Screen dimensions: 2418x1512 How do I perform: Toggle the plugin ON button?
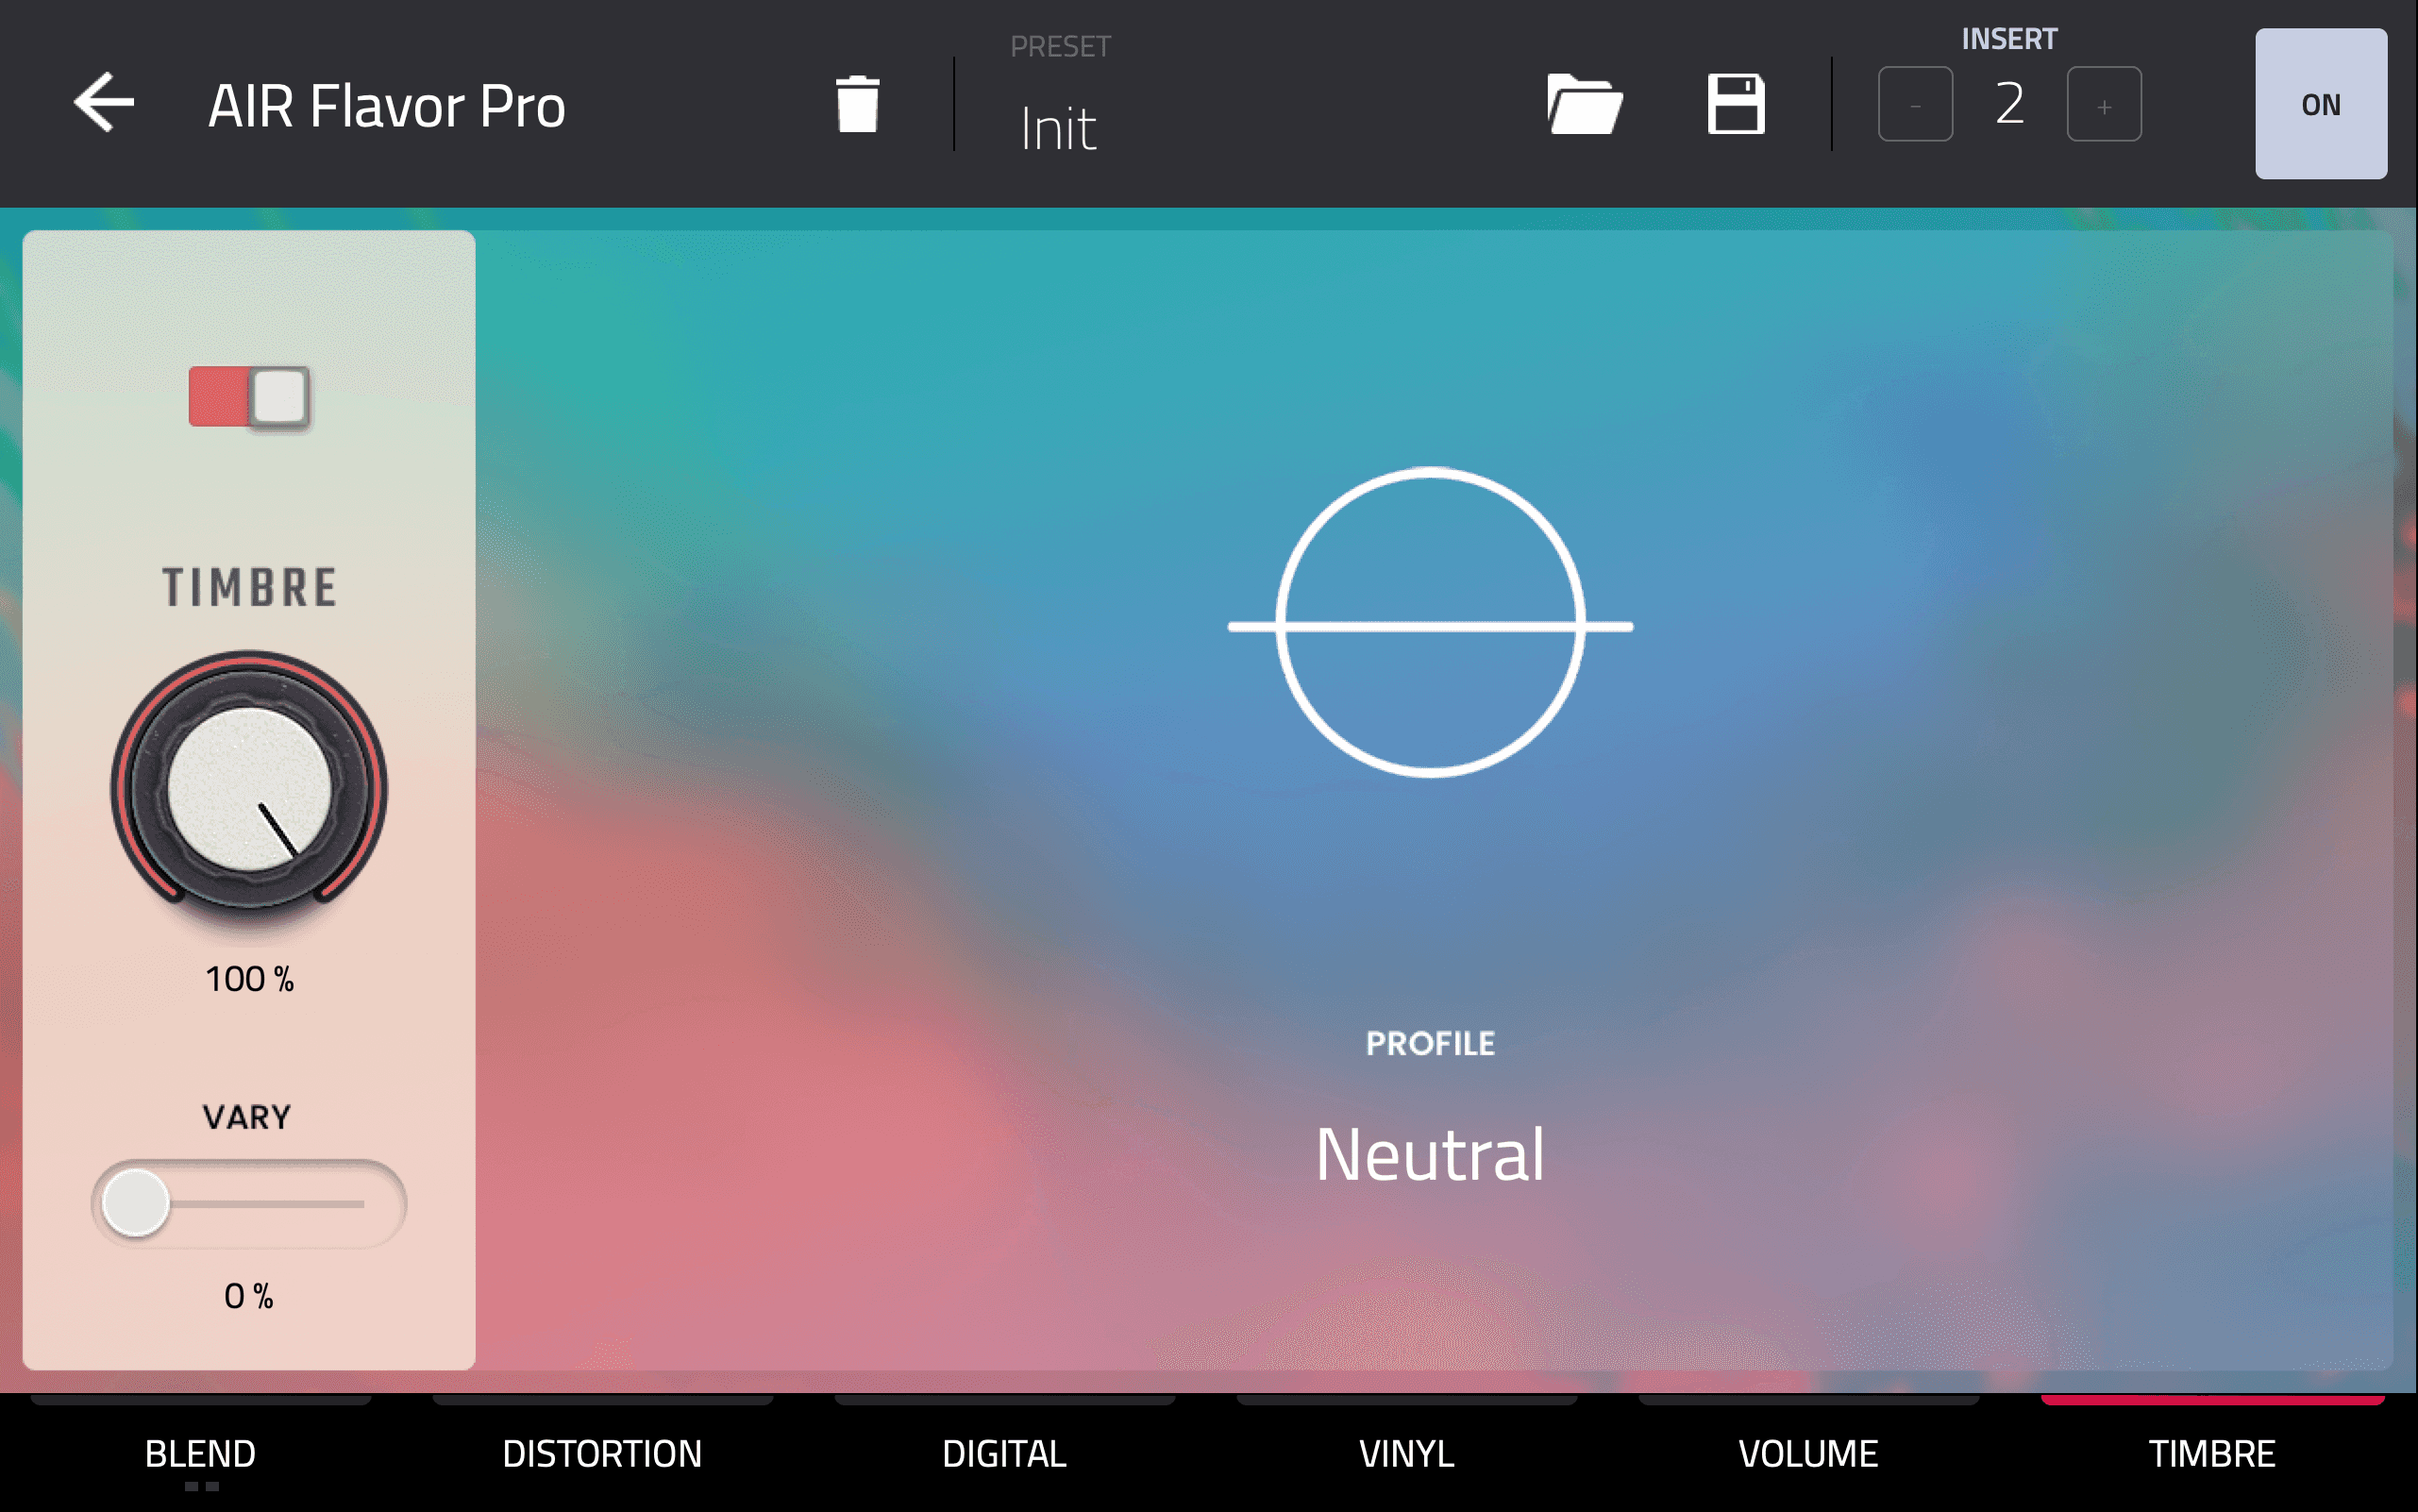pos(2320,104)
